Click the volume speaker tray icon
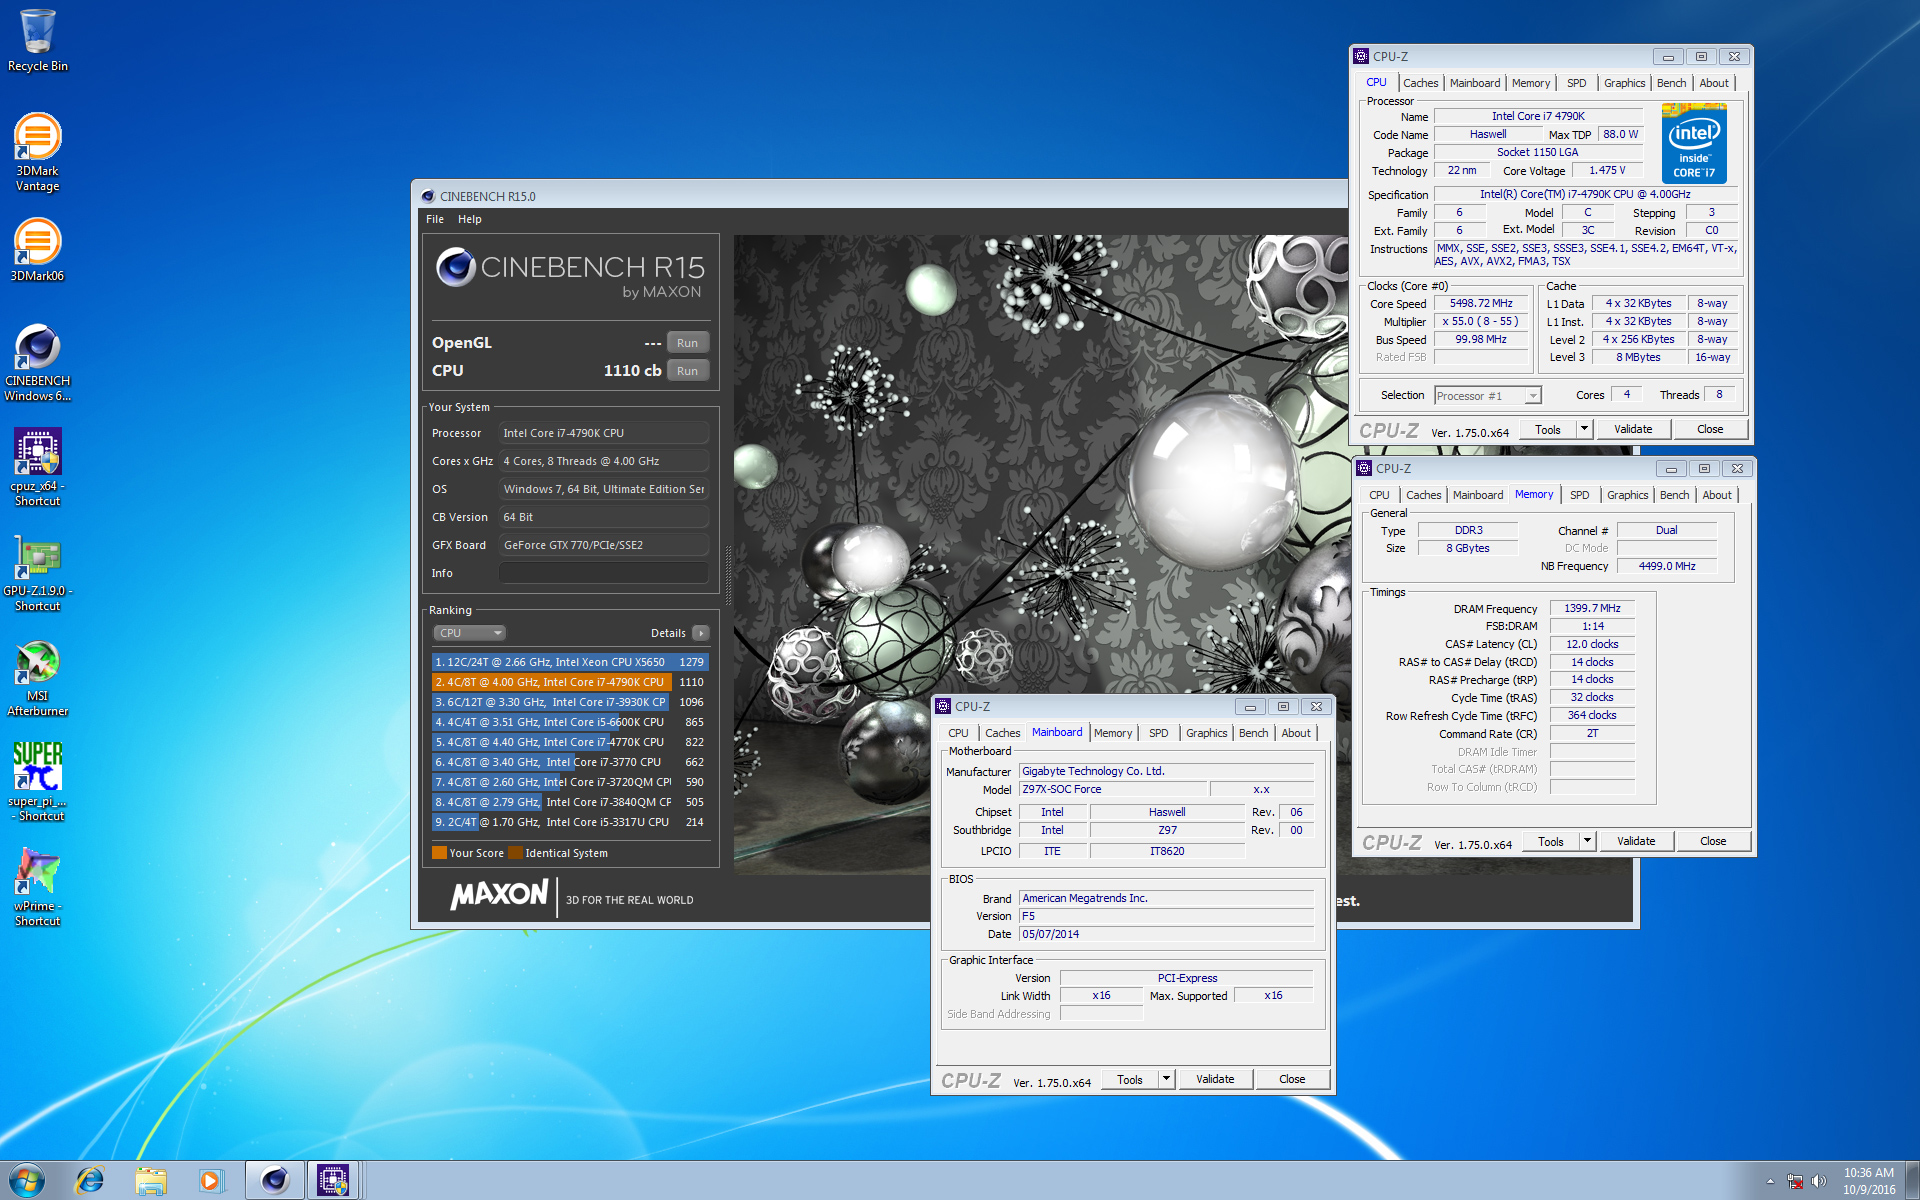This screenshot has width=1920, height=1200. 1819,1181
